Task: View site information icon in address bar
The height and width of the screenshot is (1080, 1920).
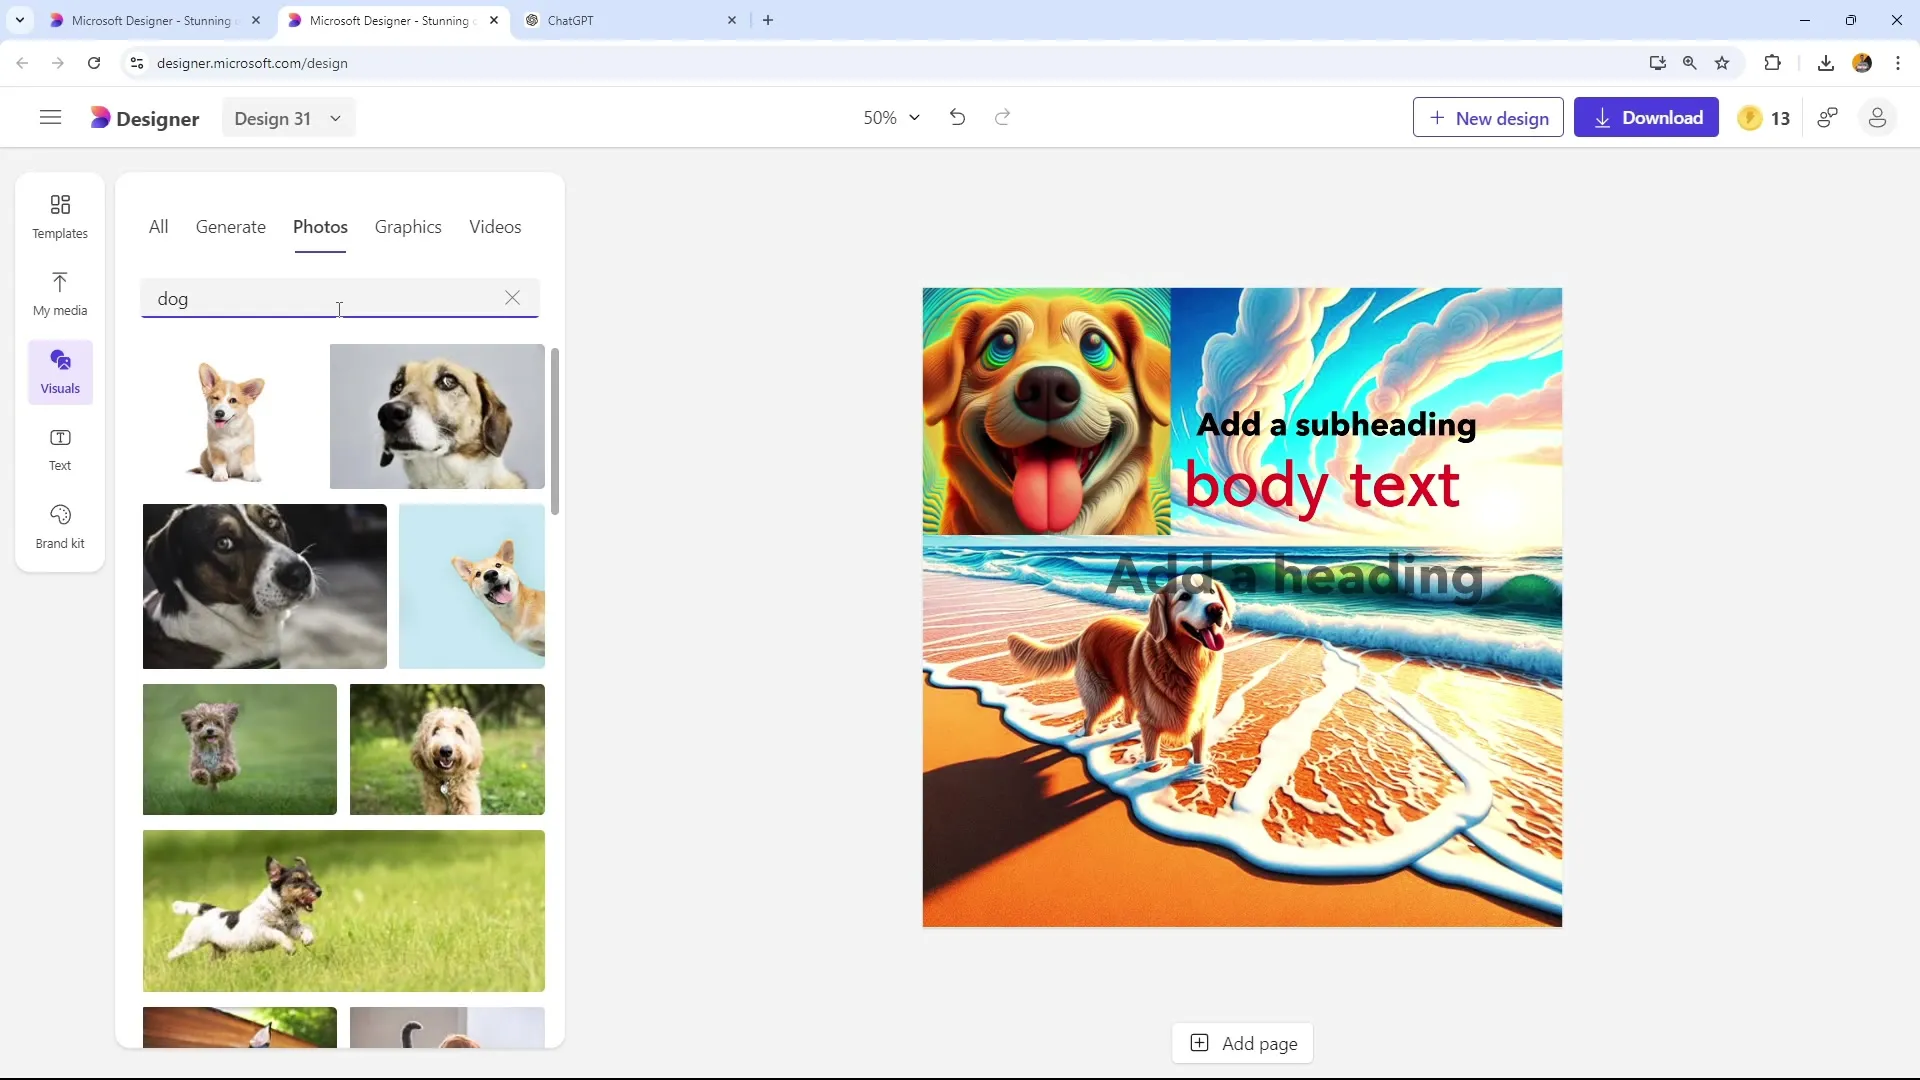Action: 137,63
